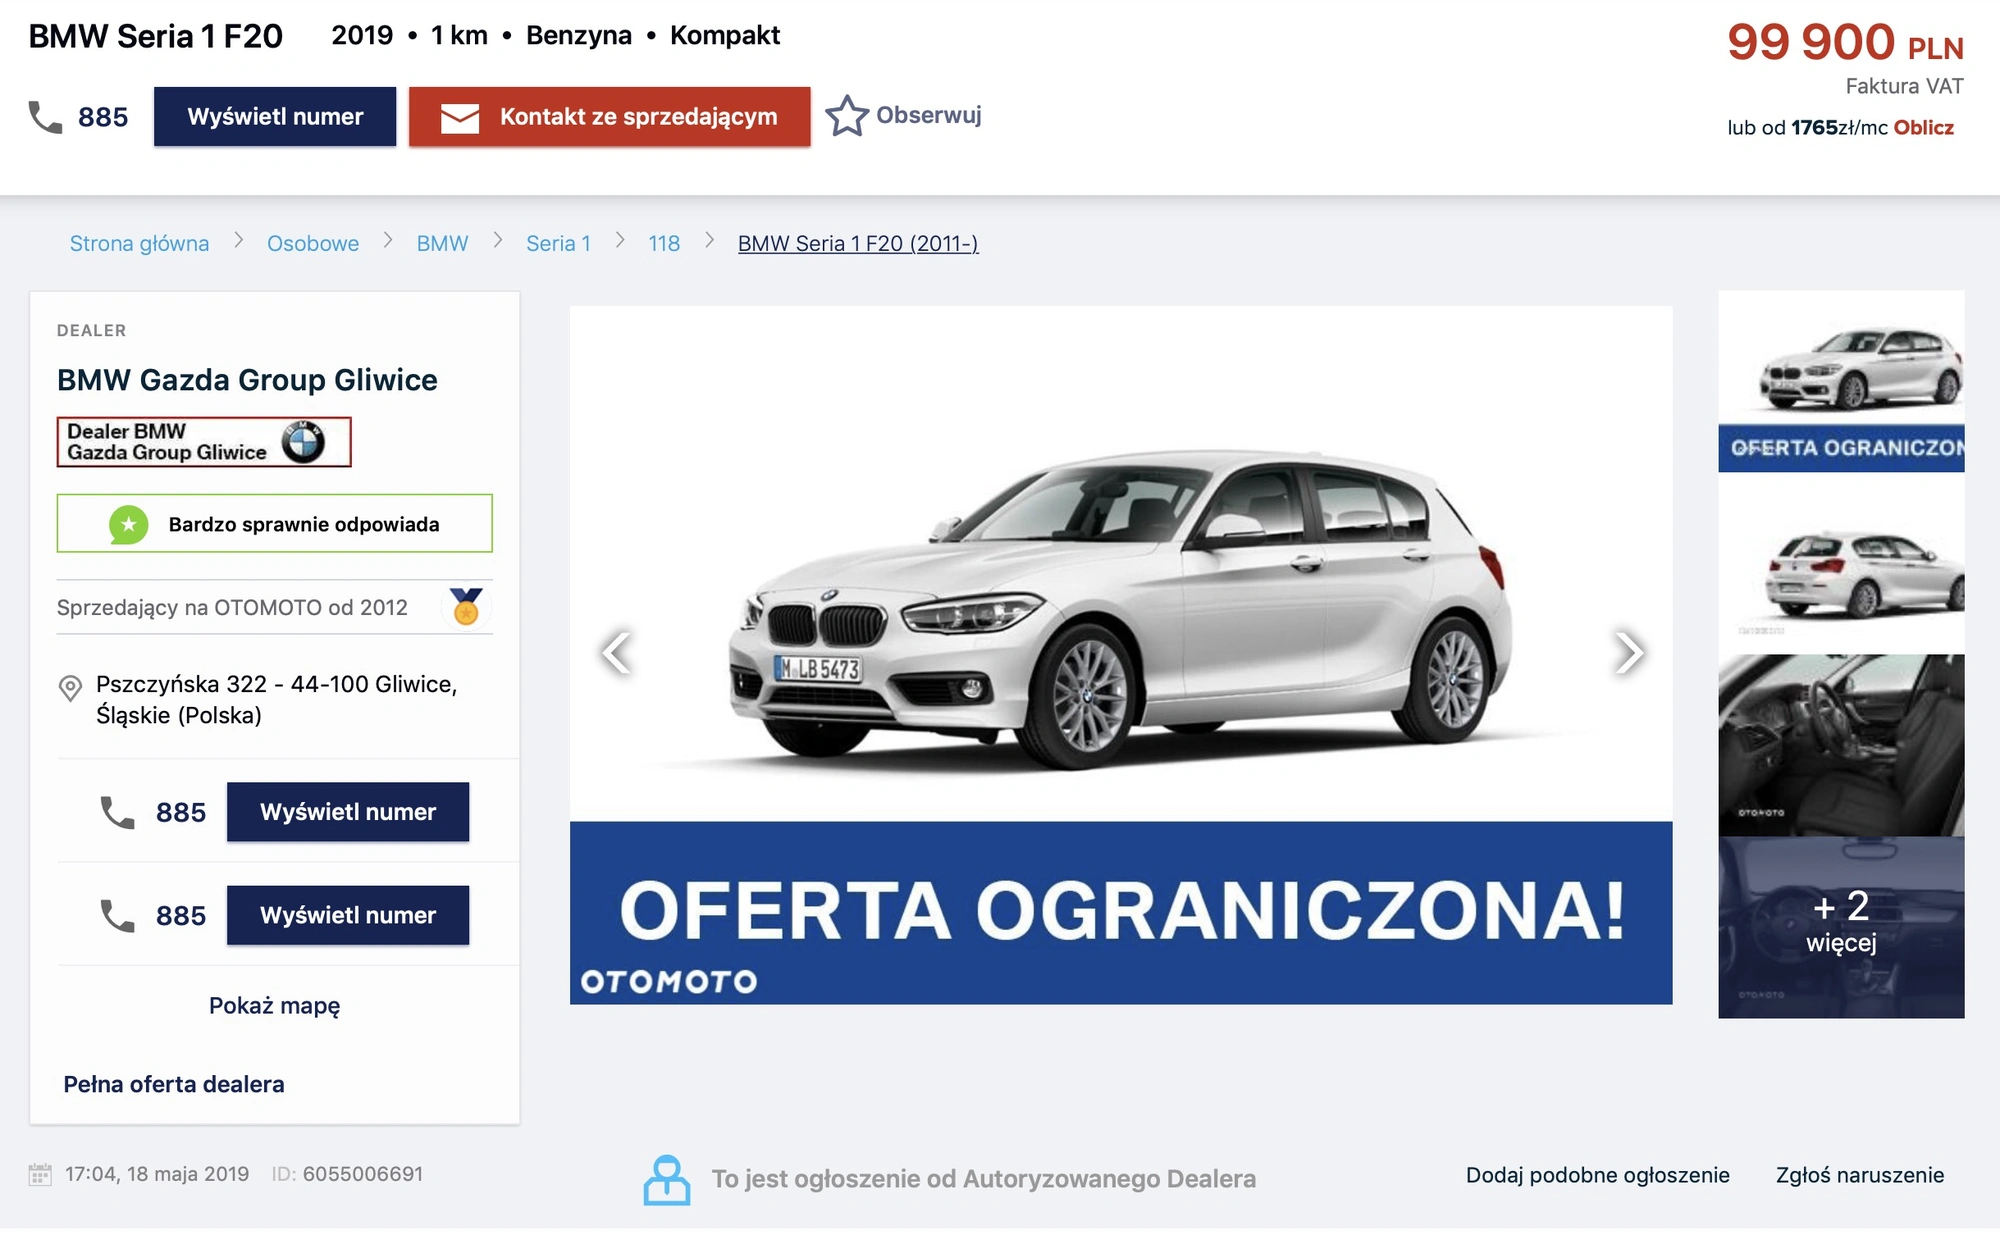Open Oblicz financing calculator link

click(x=1923, y=128)
